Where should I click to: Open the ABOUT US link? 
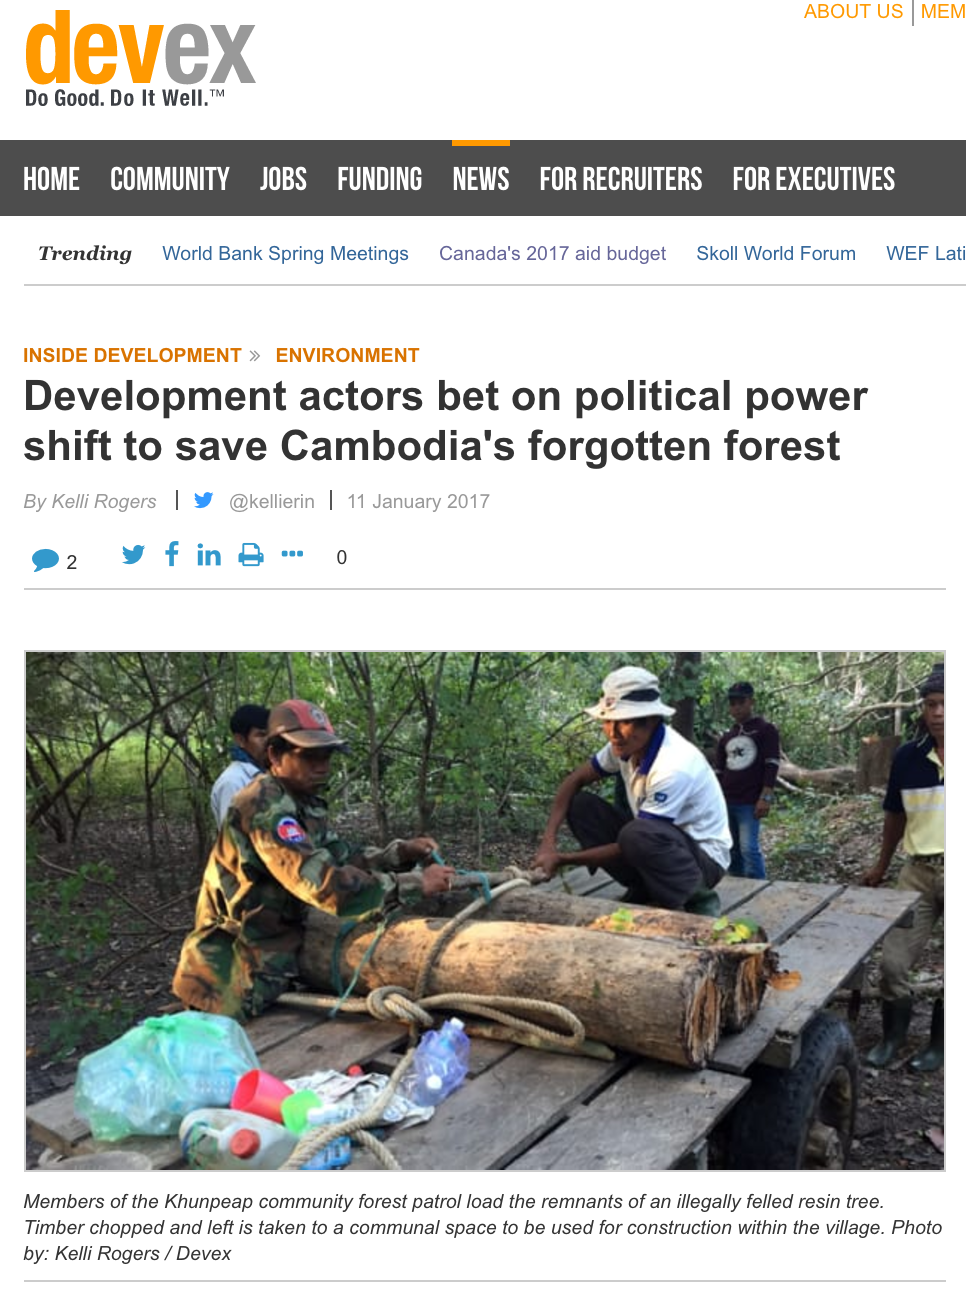(x=853, y=12)
